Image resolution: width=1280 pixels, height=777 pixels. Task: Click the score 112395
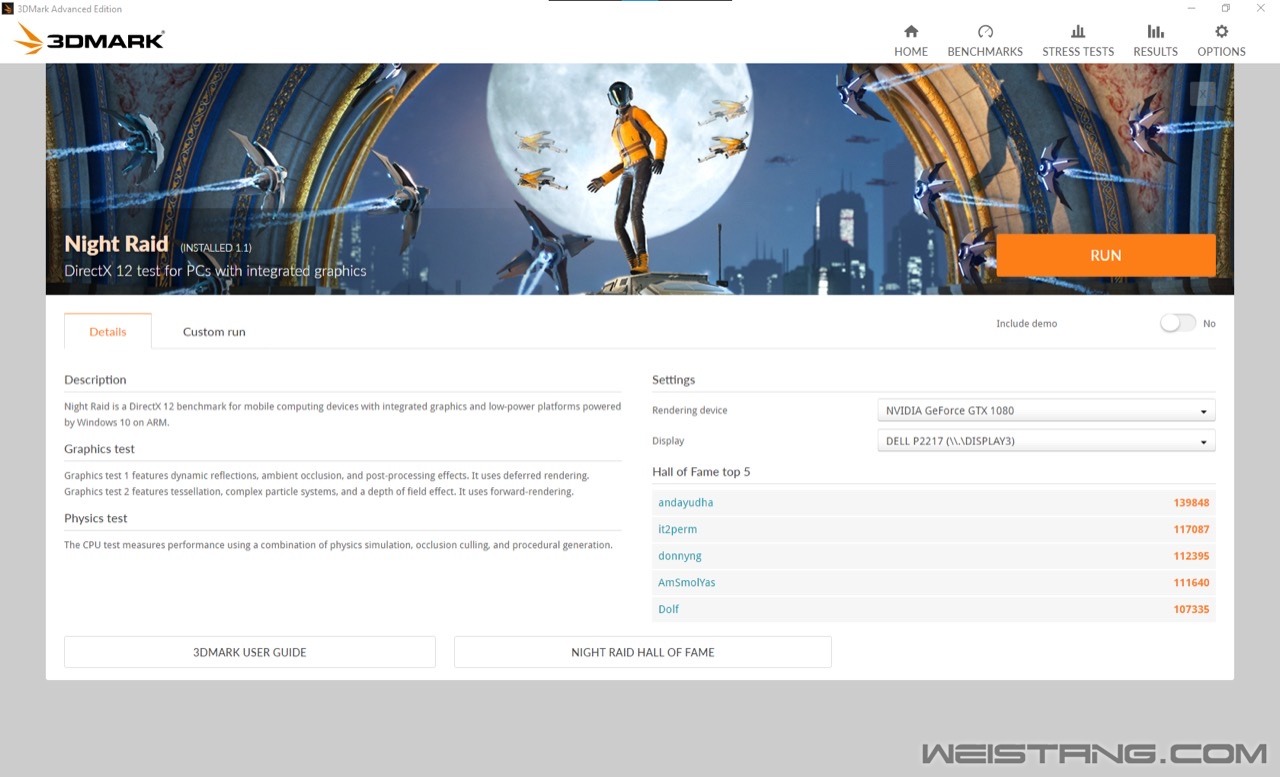click(1191, 556)
